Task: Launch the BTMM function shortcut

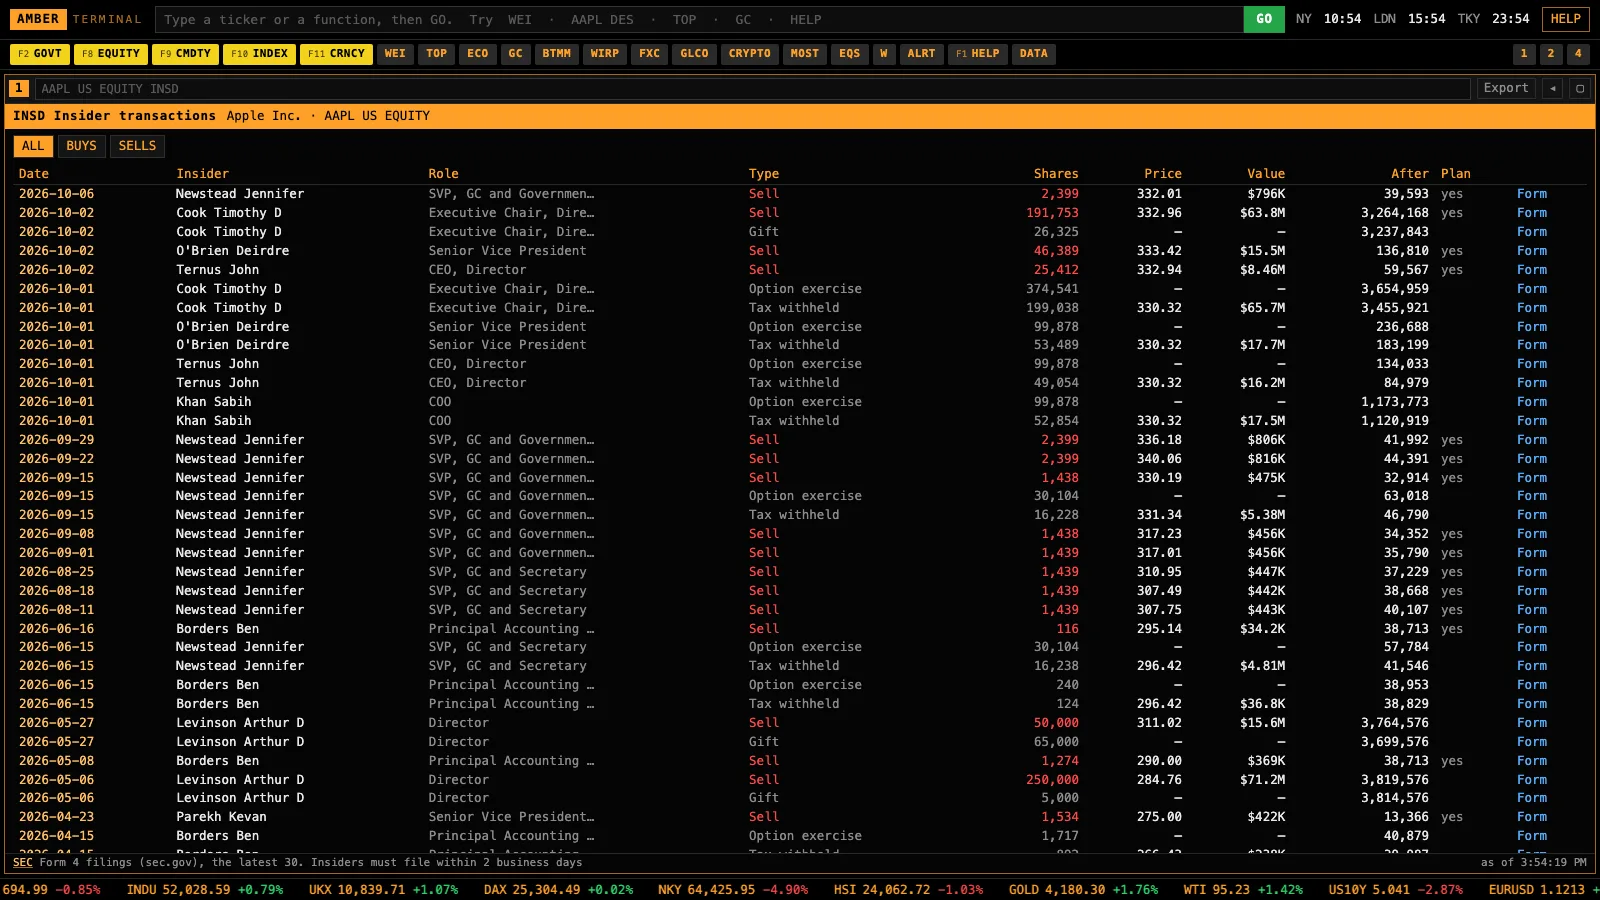Action: (x=557, y=54)
